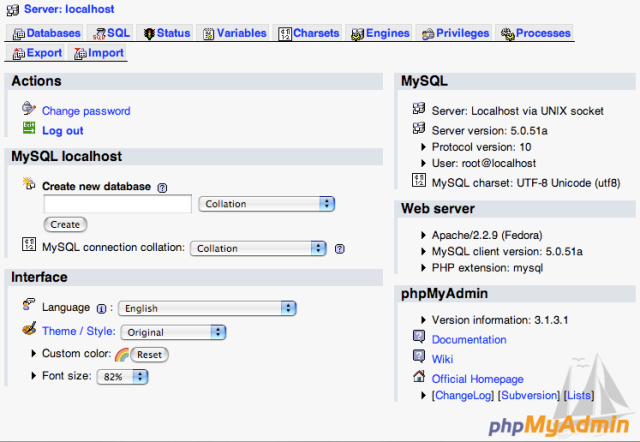Click the Privileges tab icon
The width and height of the screenshot is (640, 442).
[x=428, y=34]
